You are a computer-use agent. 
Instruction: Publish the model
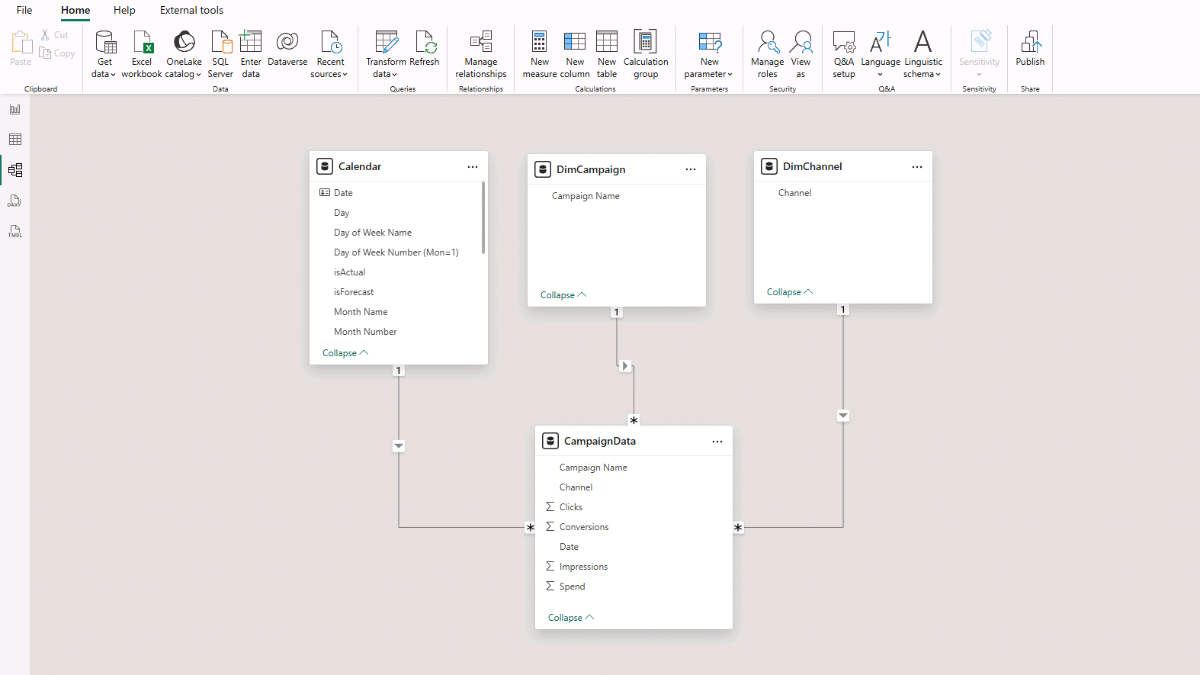(x=1030, y=42)
